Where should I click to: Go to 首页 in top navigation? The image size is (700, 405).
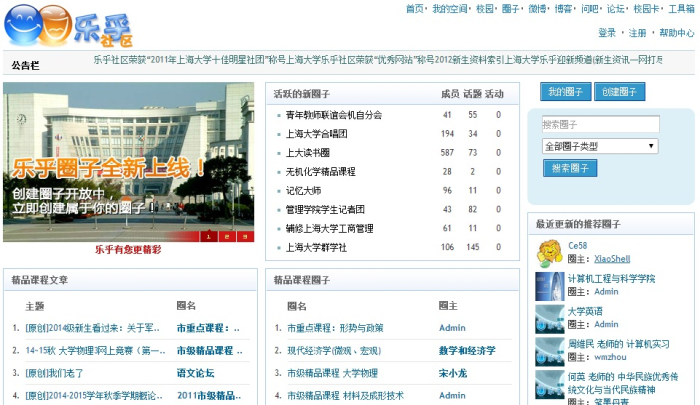point(414,8)
